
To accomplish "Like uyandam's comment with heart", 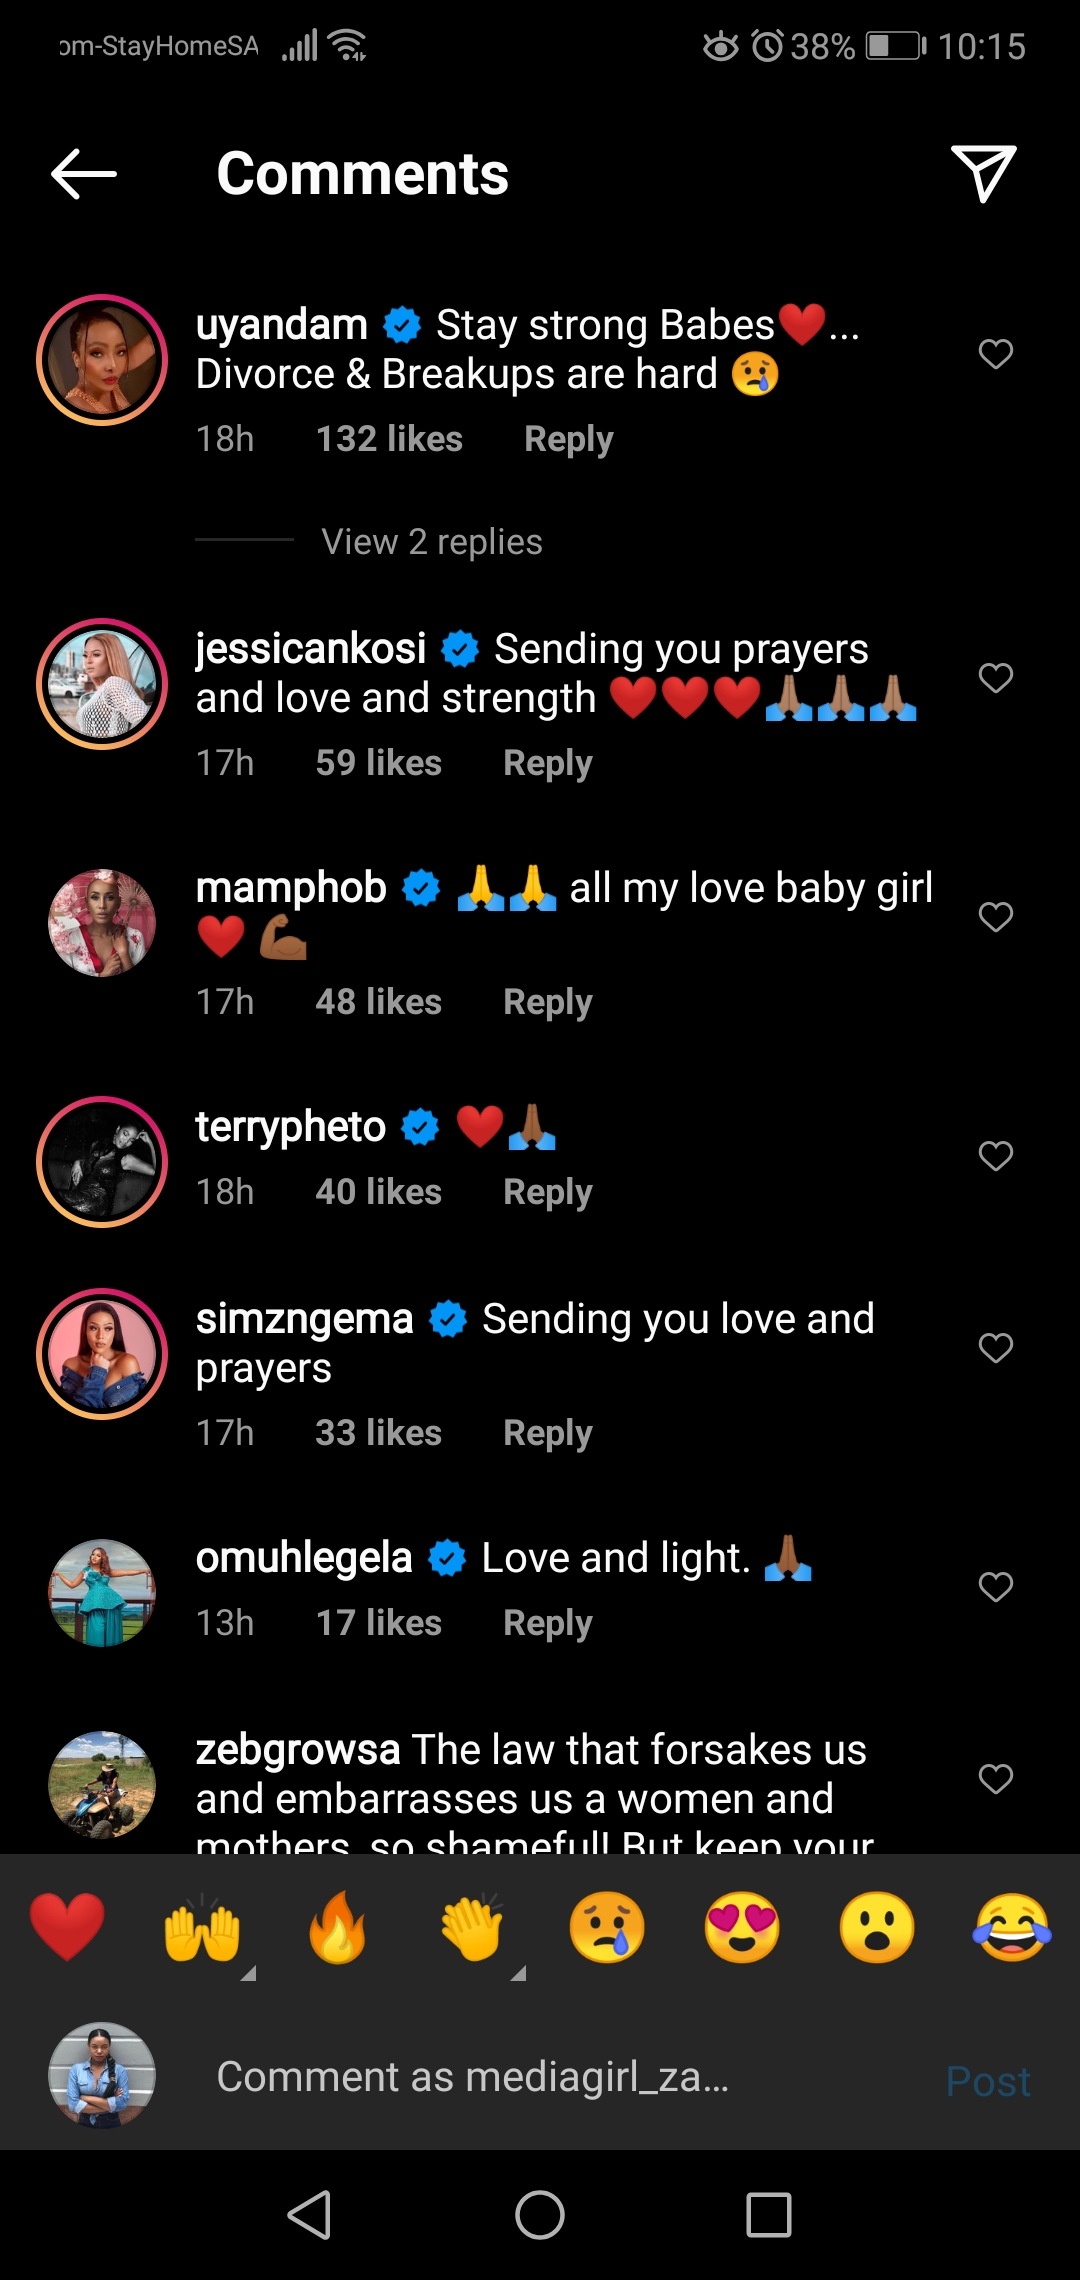I will click(x=995, y=354).
